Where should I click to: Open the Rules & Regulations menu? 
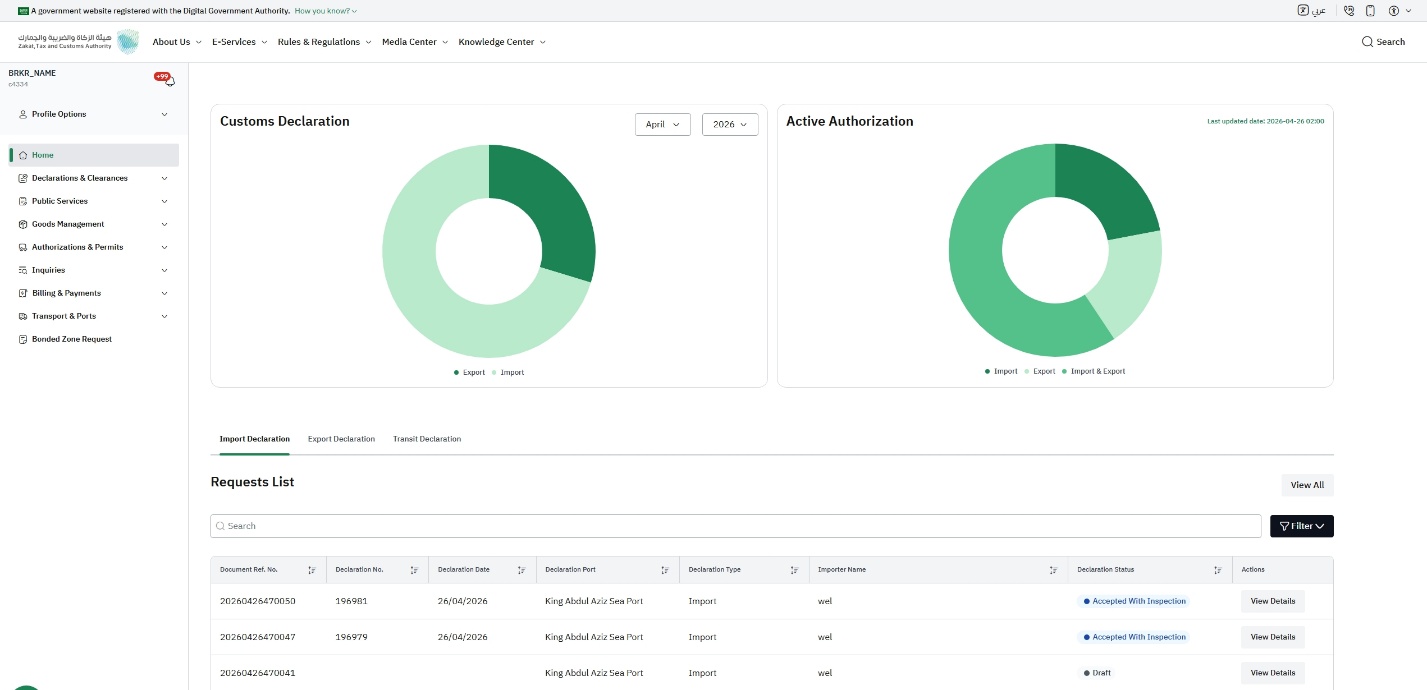(x=325, y=42)
